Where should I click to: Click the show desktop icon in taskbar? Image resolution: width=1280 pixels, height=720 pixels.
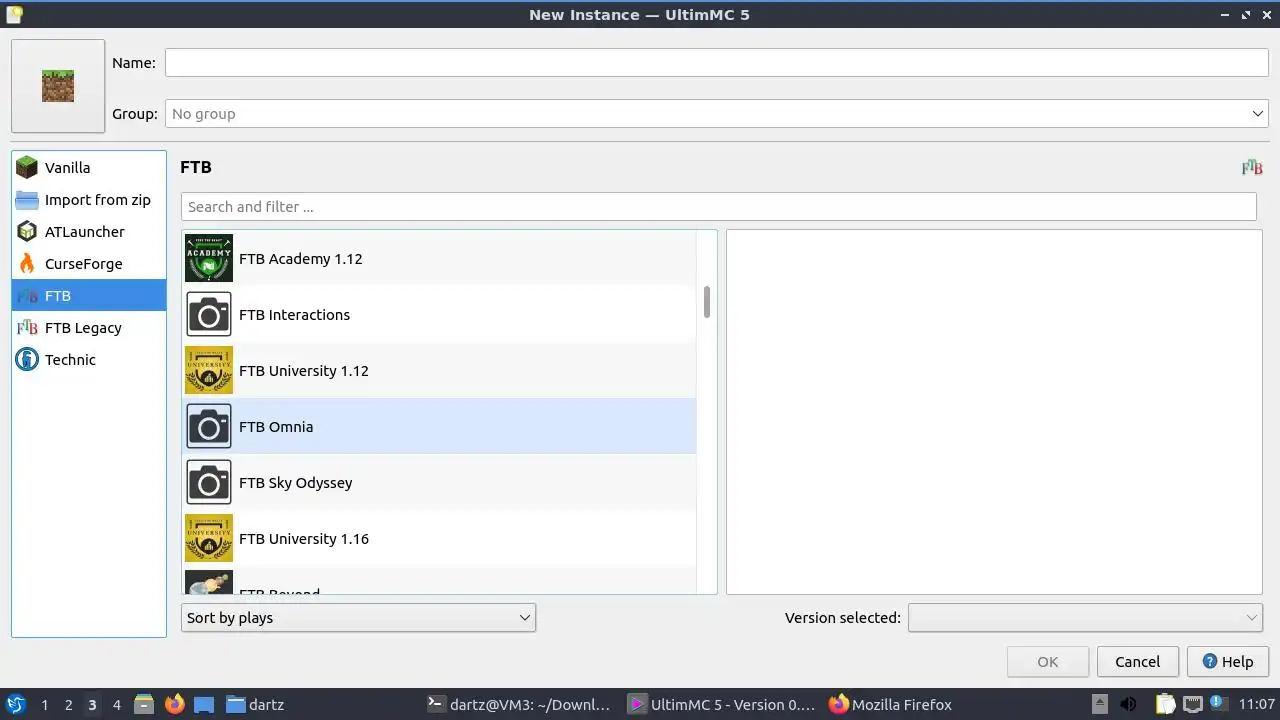[204, 705]
